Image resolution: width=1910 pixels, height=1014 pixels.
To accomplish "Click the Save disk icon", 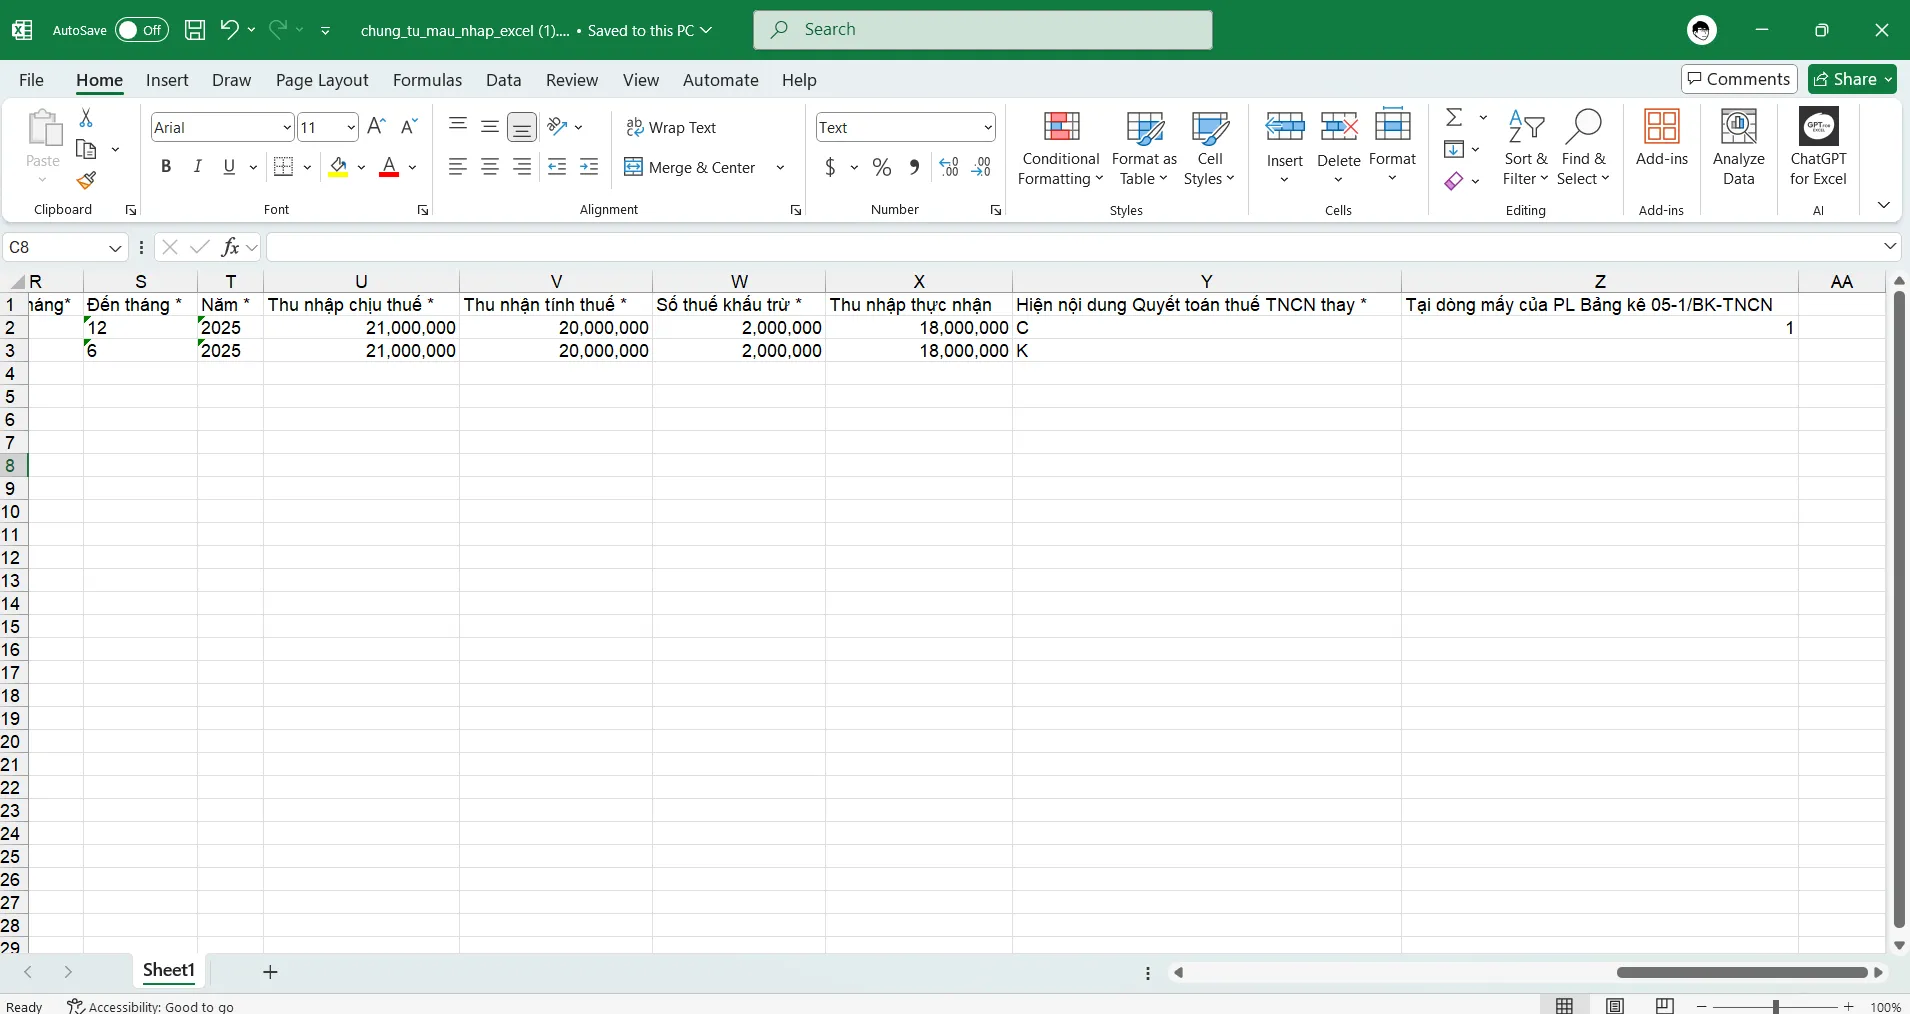I will [195, 30].
